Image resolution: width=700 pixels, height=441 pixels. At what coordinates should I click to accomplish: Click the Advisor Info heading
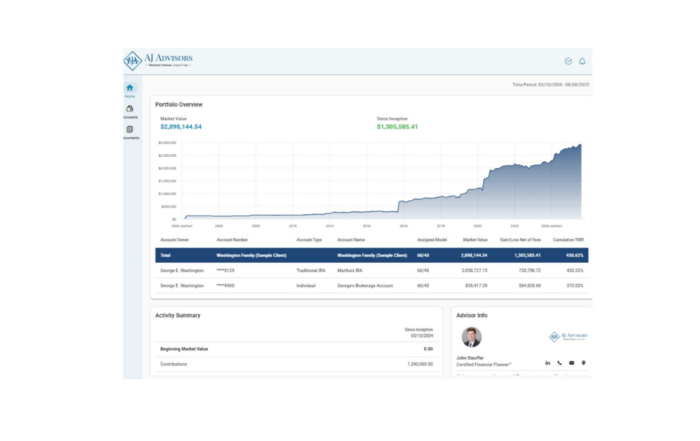pos(472,315)
